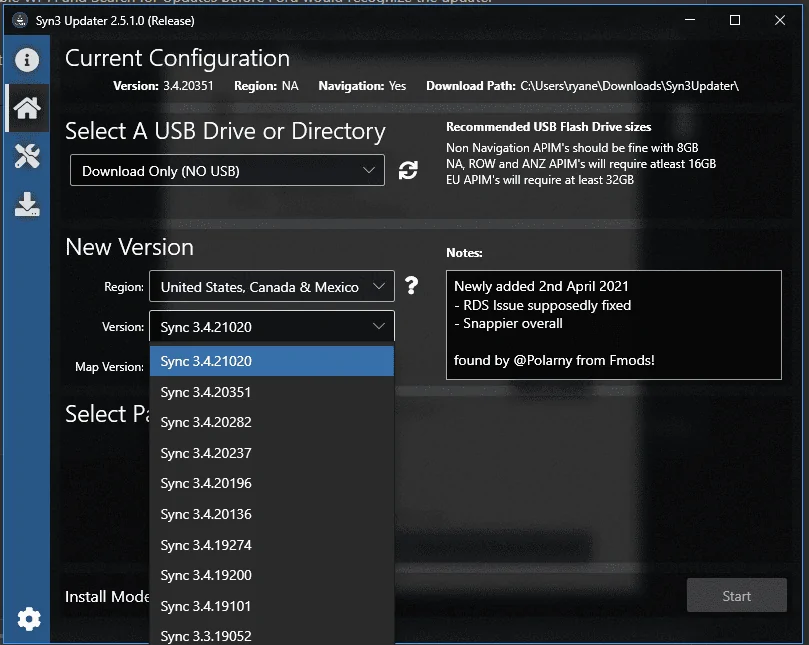Choose Sync 3.4.20237 version
Viewport: 809px width, 645px height.
point(272,453)
